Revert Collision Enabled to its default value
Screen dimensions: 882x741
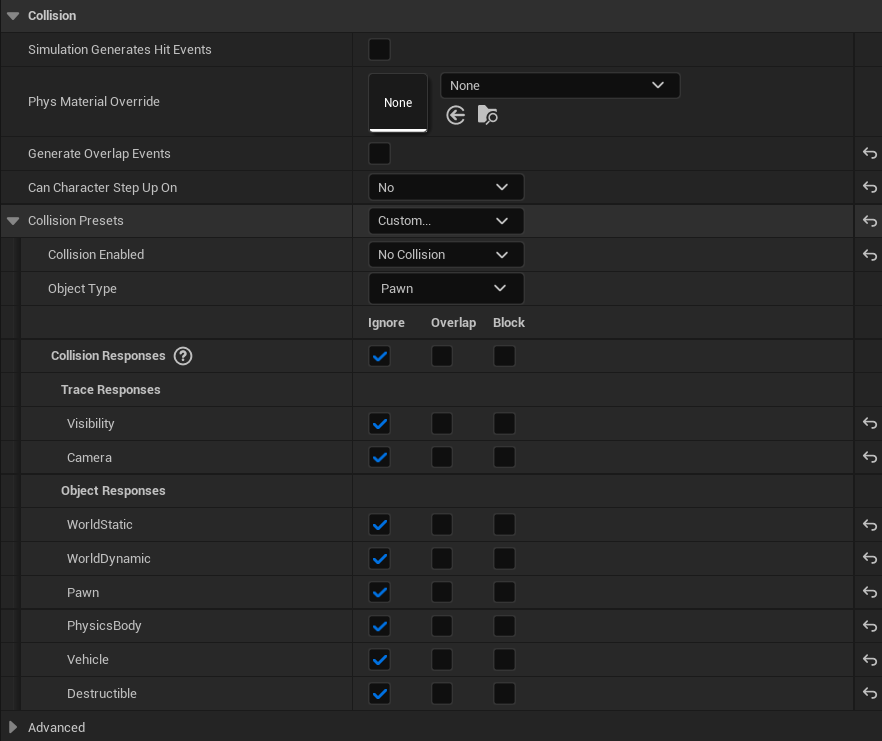pos(869,255)
